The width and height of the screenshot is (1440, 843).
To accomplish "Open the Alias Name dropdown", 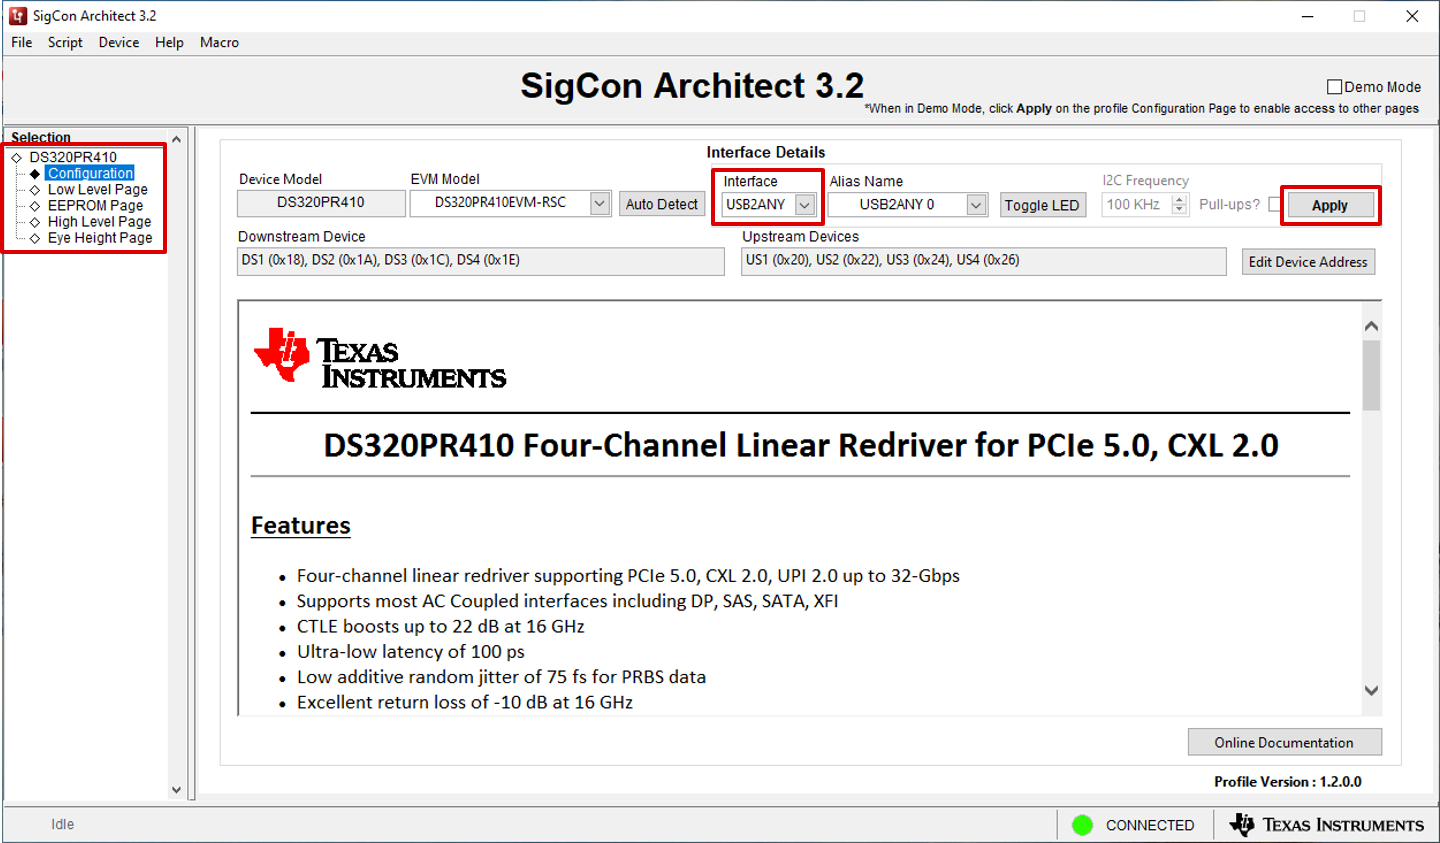I will [x=976, y=205].
